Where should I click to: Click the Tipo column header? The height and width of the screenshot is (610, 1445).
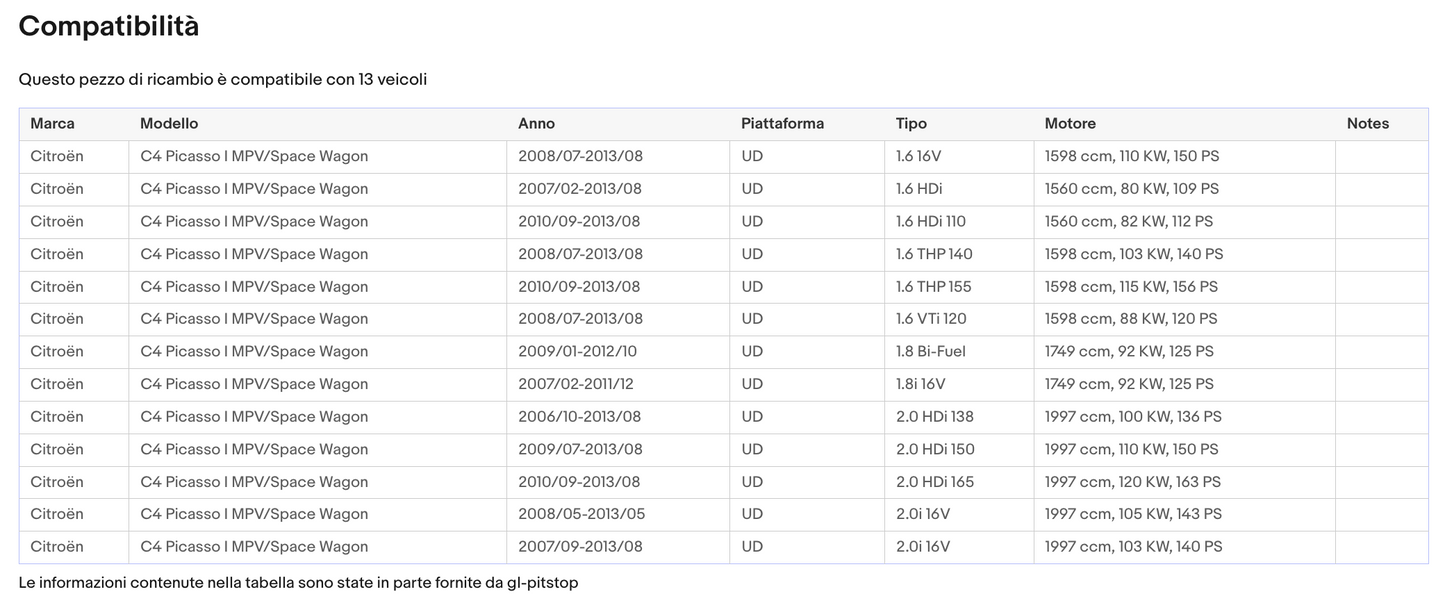tap(911, 124)
